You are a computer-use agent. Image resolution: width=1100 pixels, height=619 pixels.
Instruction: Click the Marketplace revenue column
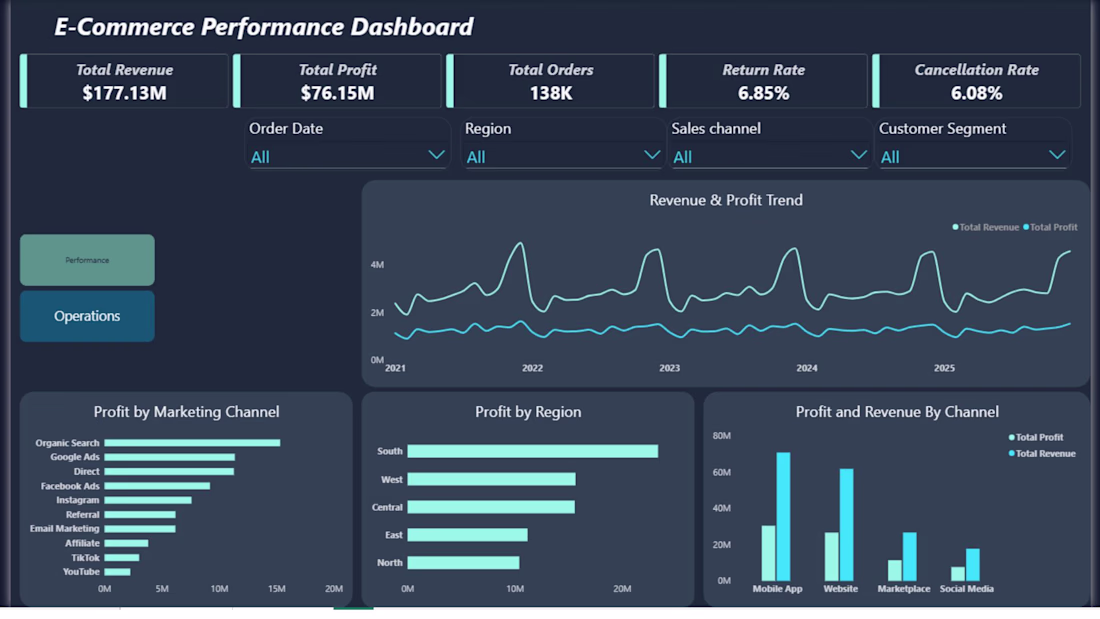tap(910, 557)
